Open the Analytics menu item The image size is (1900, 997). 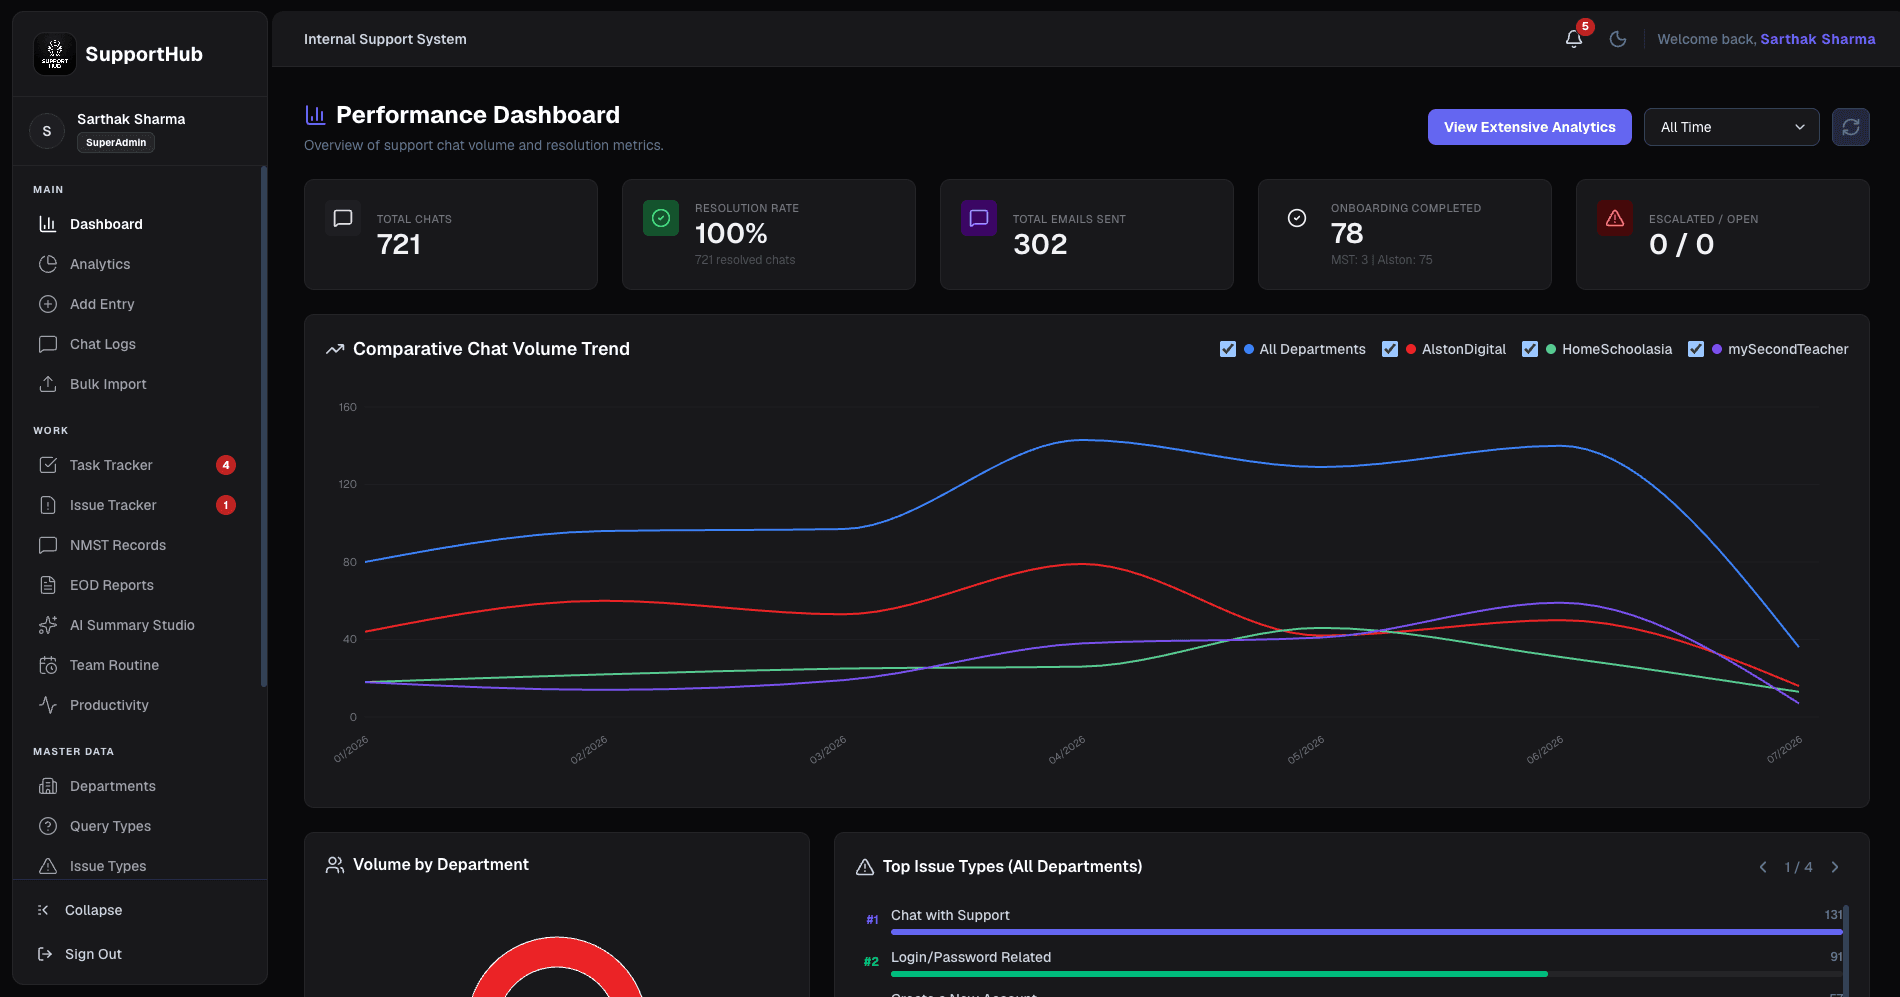point(140,264)
